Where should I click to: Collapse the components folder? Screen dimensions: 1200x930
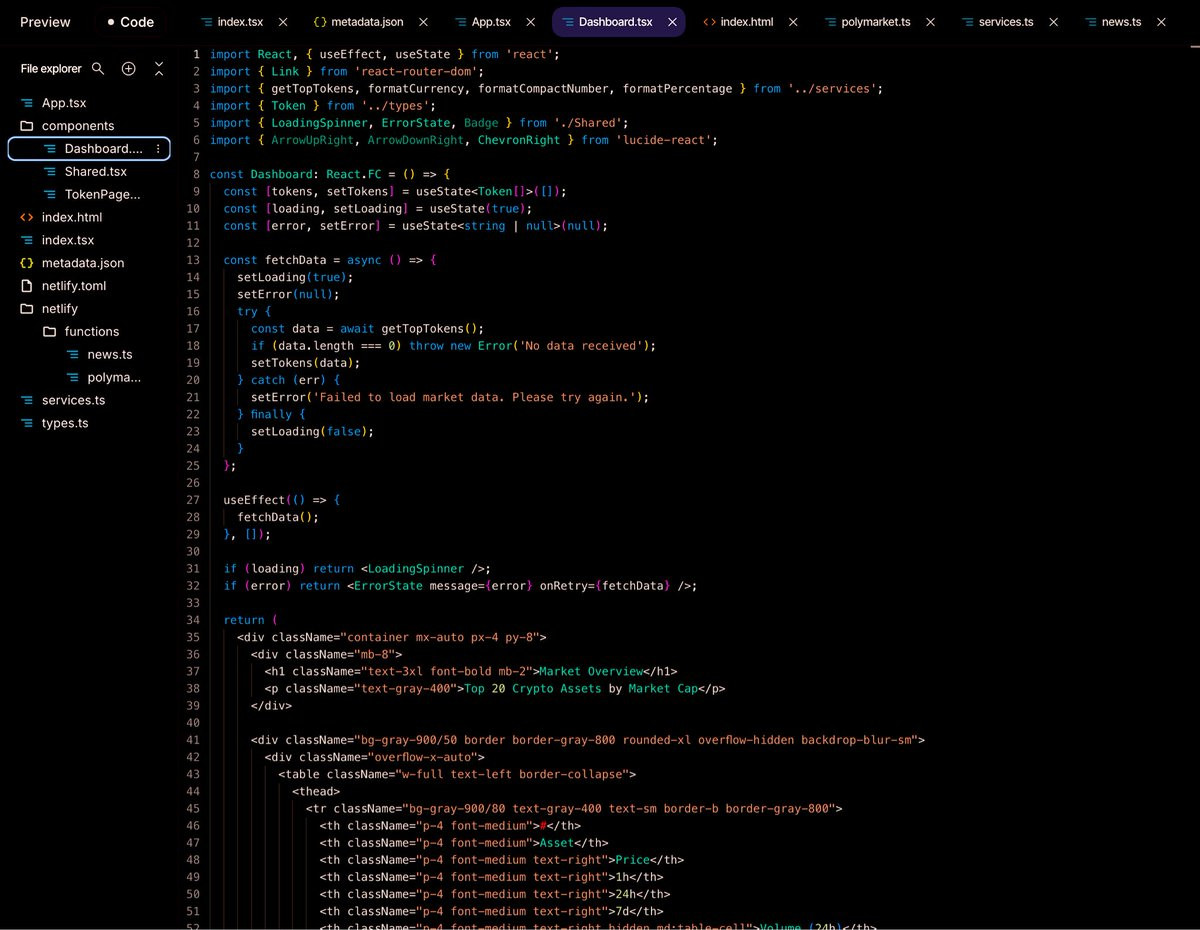coord(77,126)
